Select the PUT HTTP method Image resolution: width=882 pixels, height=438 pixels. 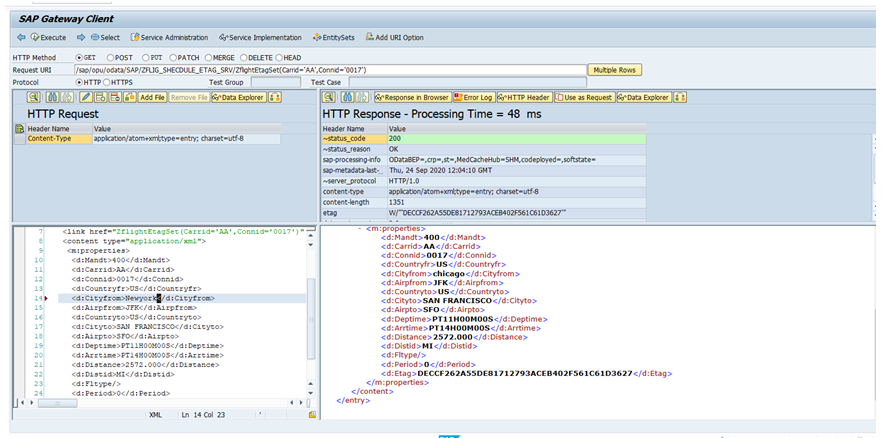[x=145, y=57]
